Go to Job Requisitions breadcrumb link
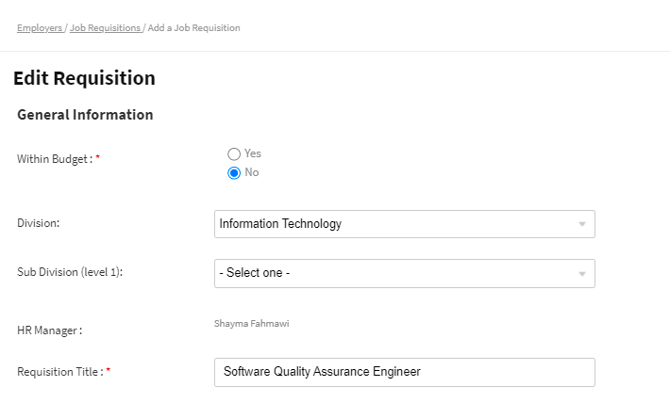Viewport: 670px width, 403px height. tap(105, 28)
